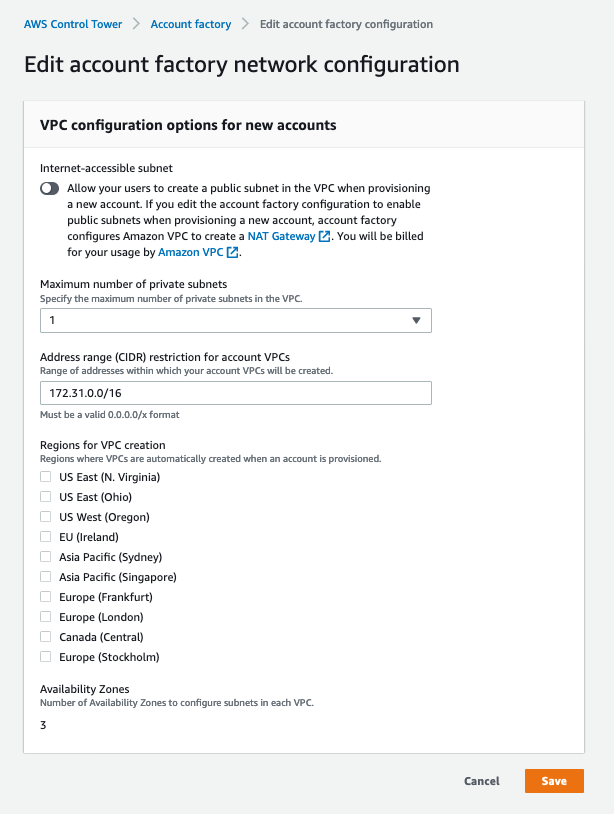Enable the Europe (London) checkbox

click(45, 617)
